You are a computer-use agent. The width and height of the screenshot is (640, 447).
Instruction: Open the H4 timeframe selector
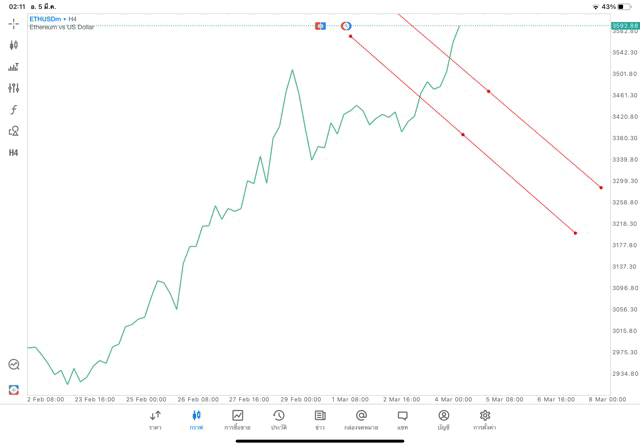(x=14, y=152)
